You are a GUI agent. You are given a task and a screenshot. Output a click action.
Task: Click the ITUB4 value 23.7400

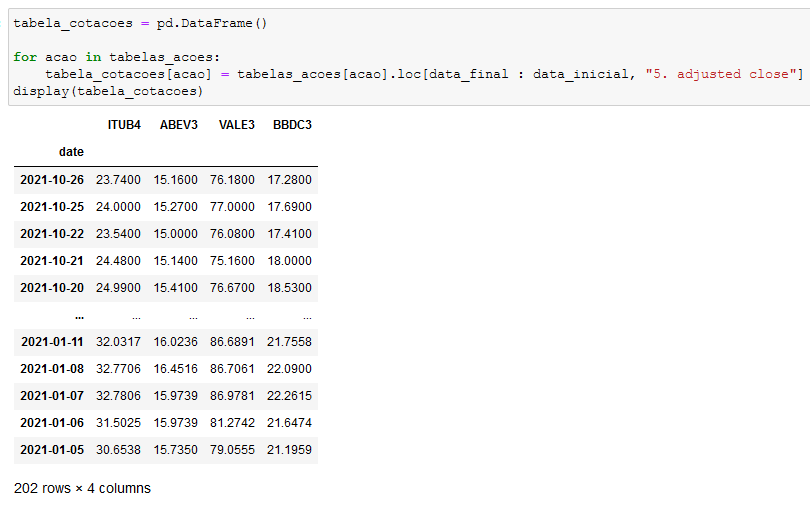click(118, 180)
